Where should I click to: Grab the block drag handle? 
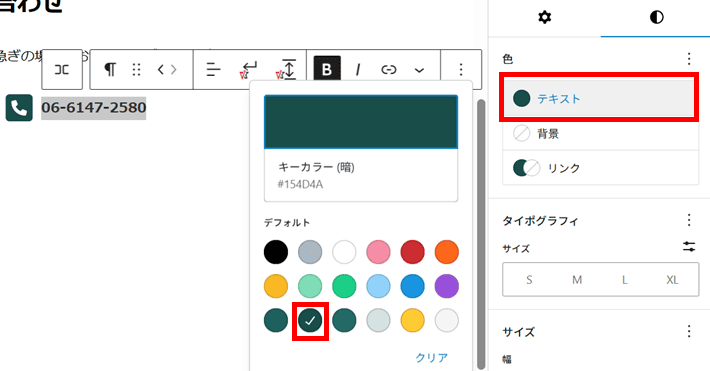(136, 69)
